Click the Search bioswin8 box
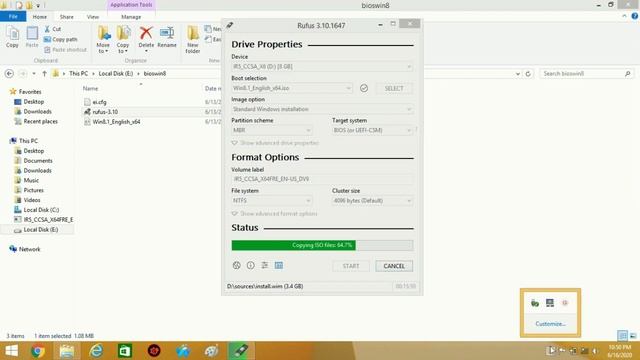This screenshot has width=640, height=360. pos(586,74)
